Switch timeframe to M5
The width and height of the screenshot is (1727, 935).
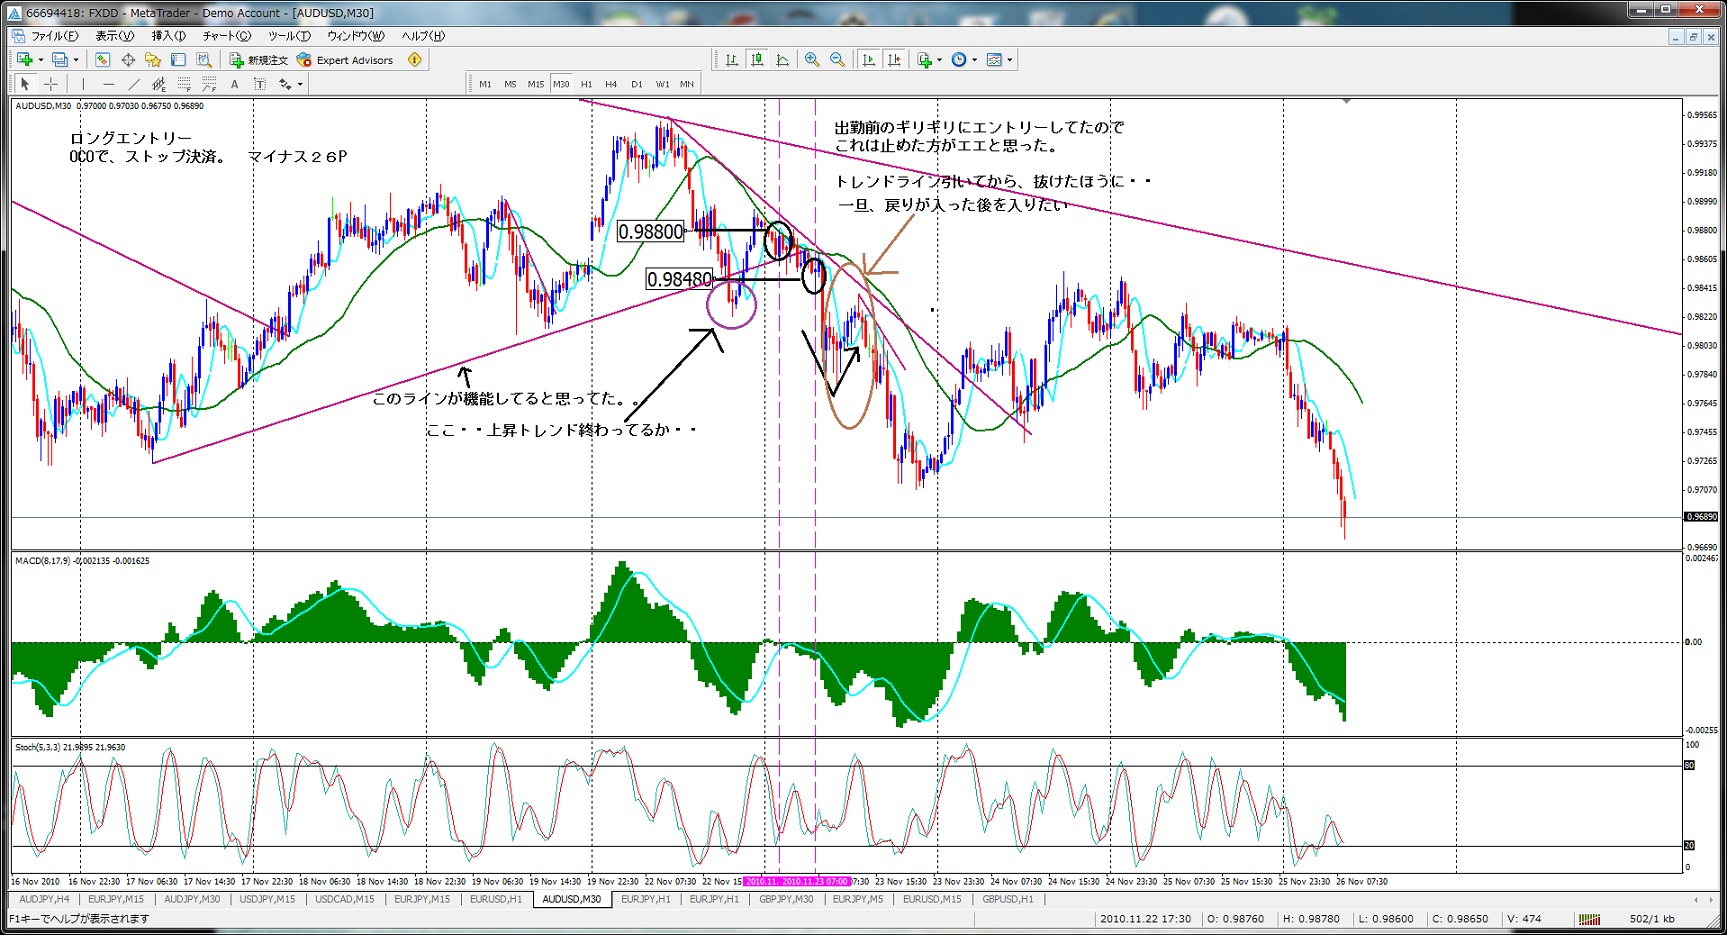pyautogui.click(x=510, y=84)
